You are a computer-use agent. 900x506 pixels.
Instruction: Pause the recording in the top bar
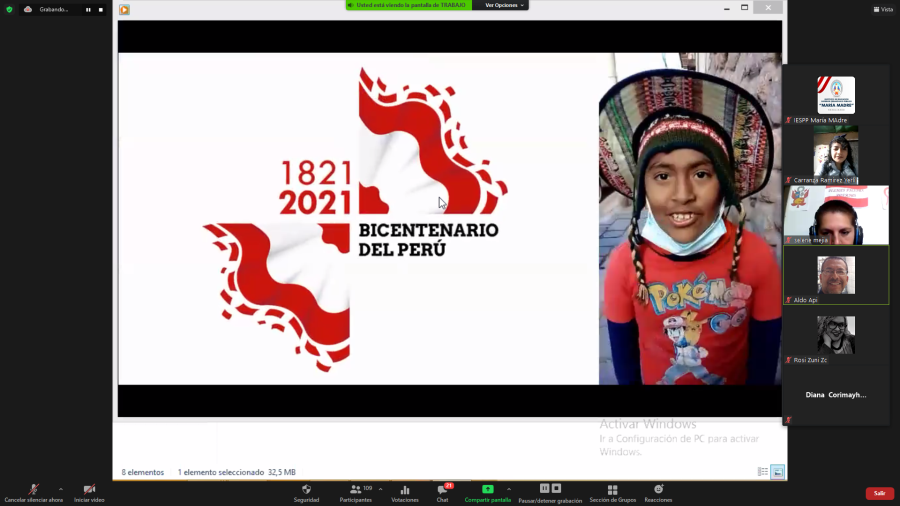tap(87, 9)
